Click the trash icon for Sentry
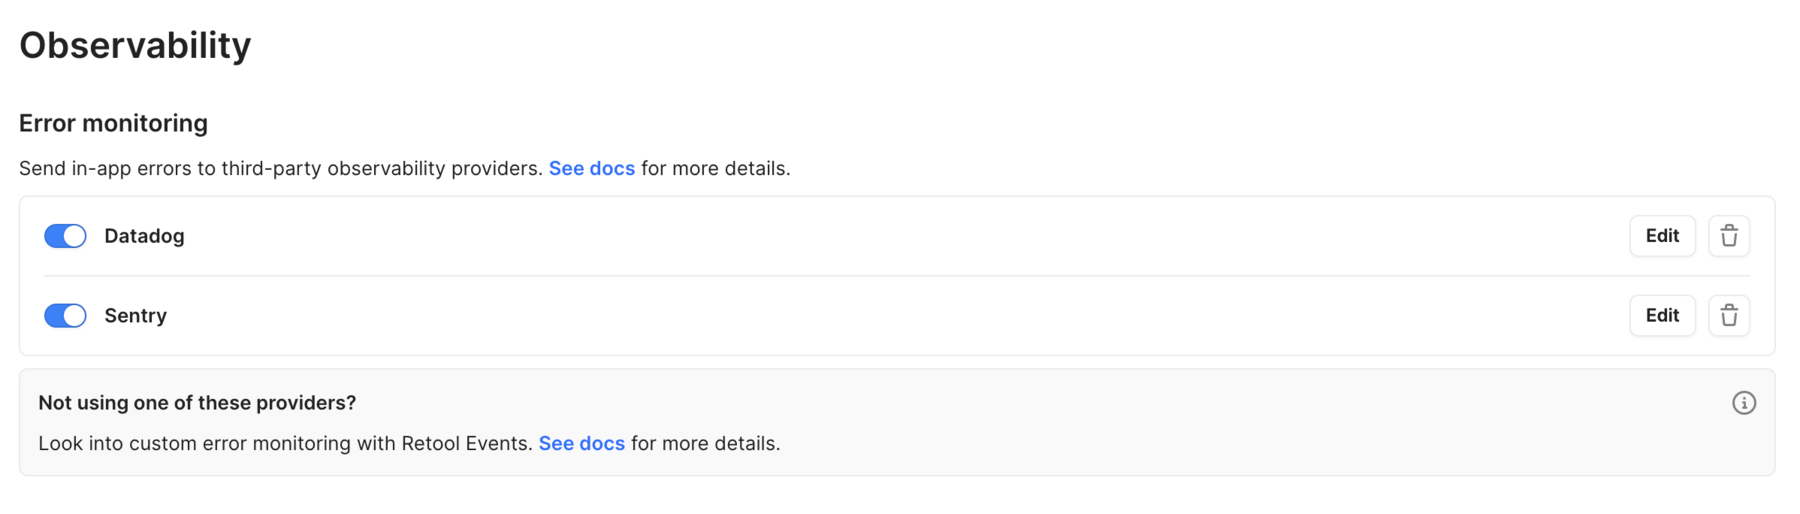The width and height of the screenshot is (1800, 514). (1728, 316)
